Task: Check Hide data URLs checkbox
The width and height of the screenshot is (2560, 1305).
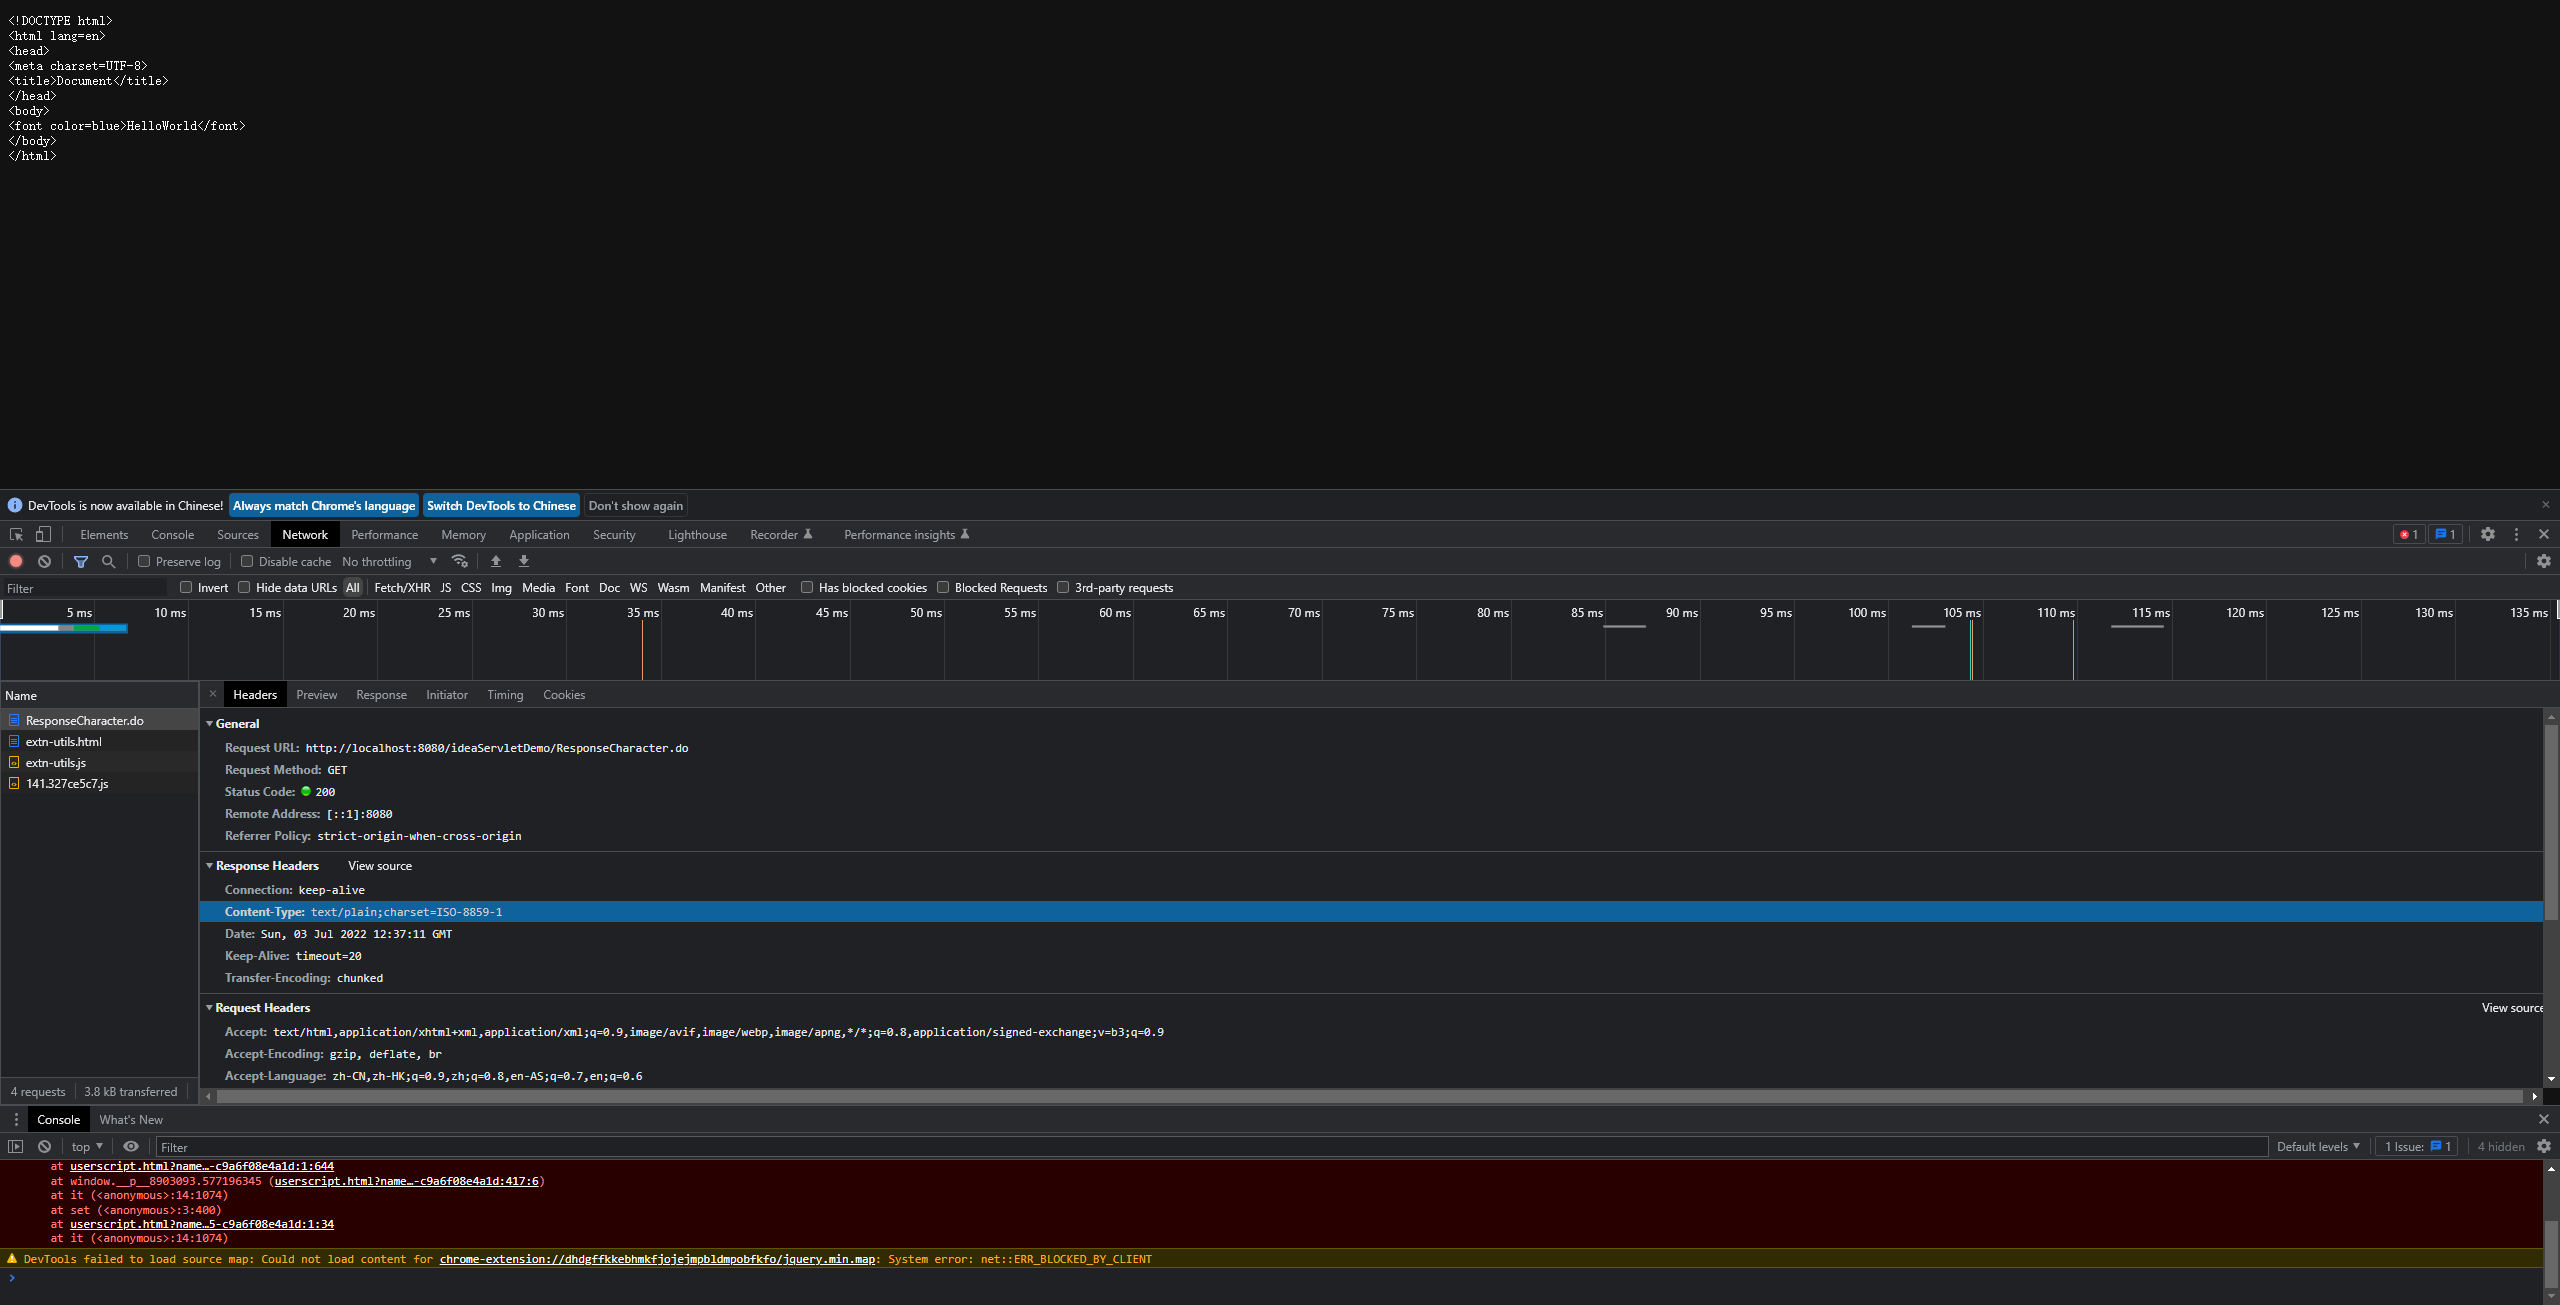Action: (x=244, y=588)
